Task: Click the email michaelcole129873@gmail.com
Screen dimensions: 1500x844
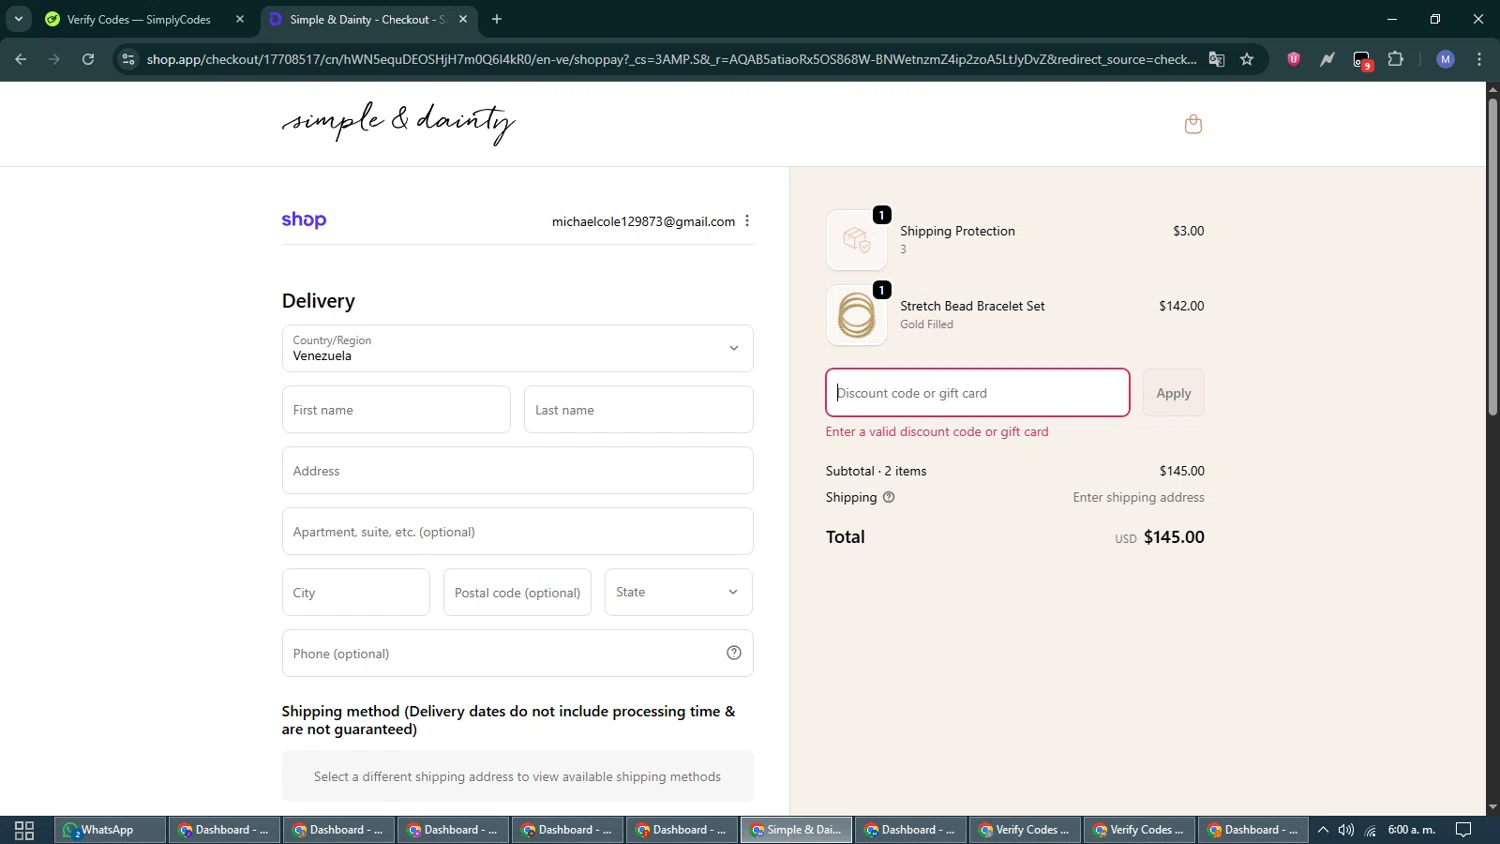Action: 643,221
